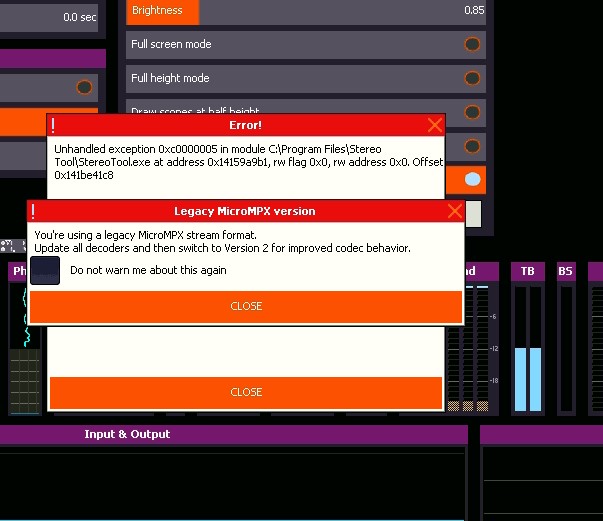Close the Legacy MicroMPX version dialog via X

click(455, 211)
